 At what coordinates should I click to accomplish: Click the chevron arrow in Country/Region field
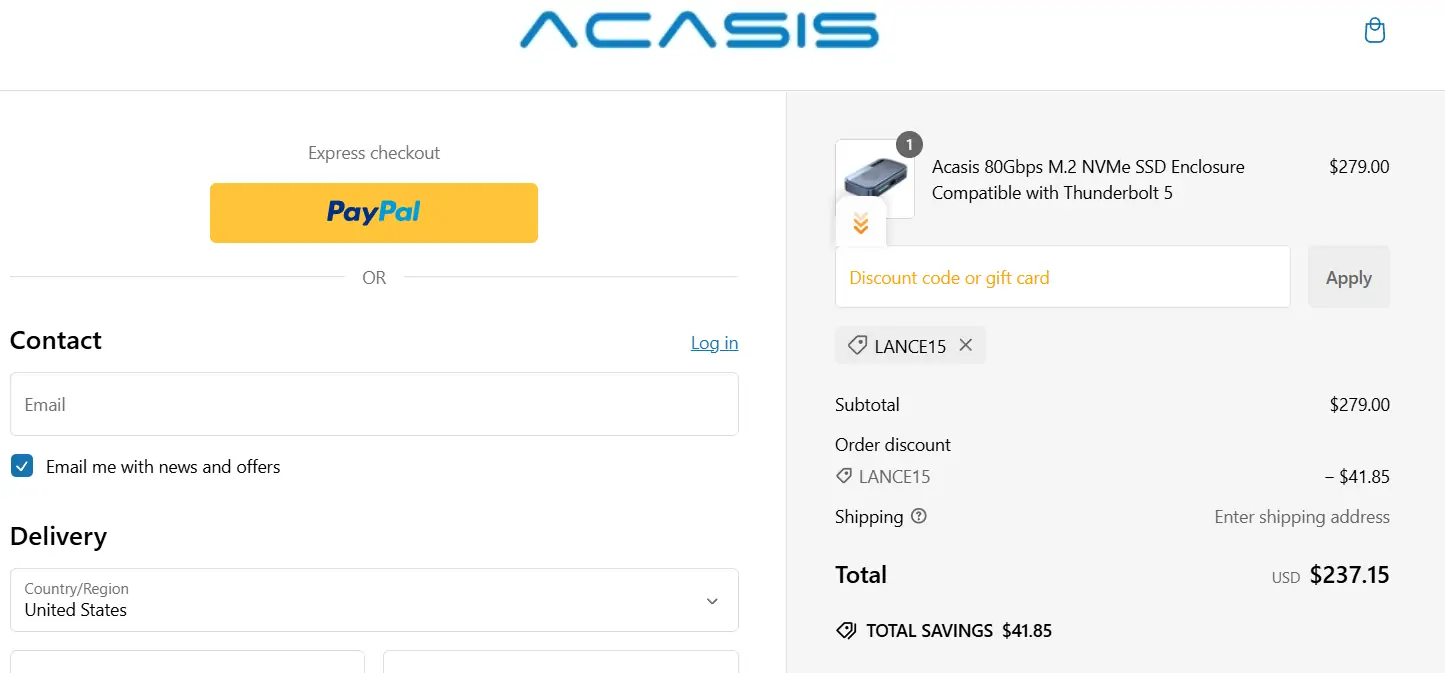(x=712, y=601)
